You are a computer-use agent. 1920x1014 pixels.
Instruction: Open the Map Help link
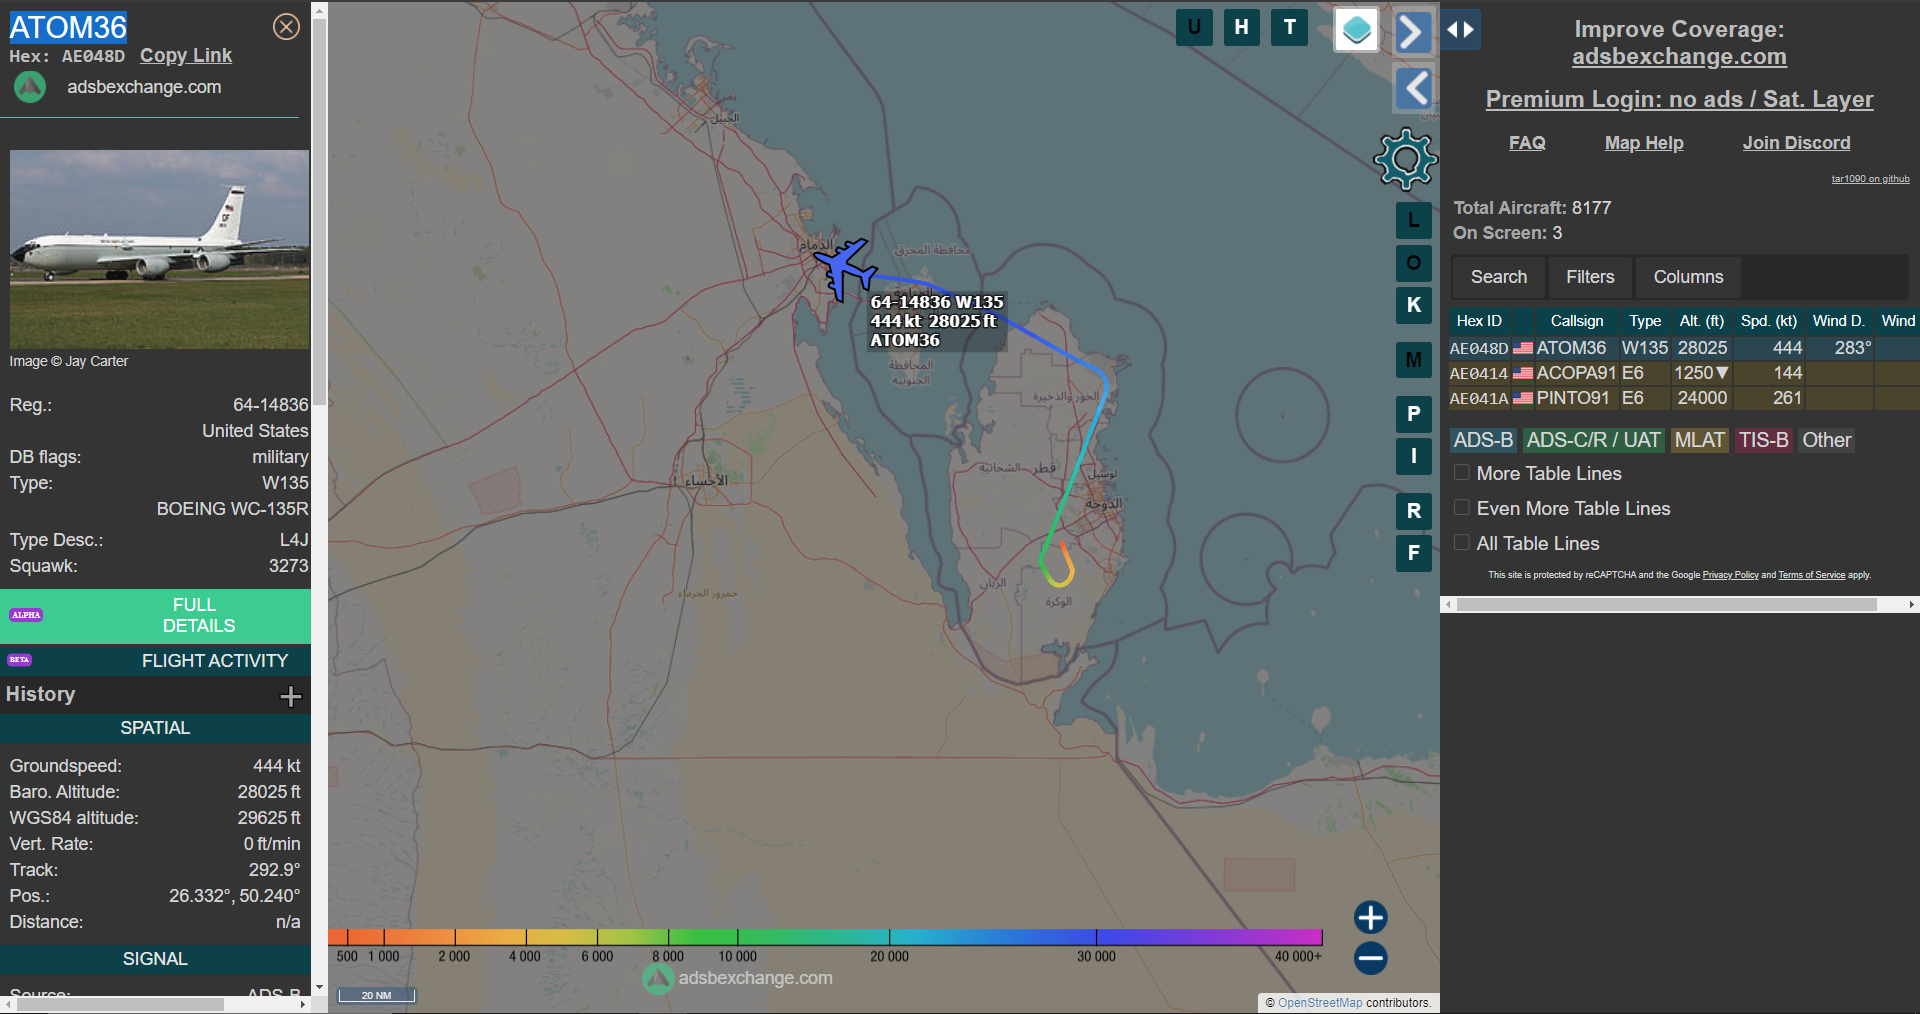(1644, 143)
